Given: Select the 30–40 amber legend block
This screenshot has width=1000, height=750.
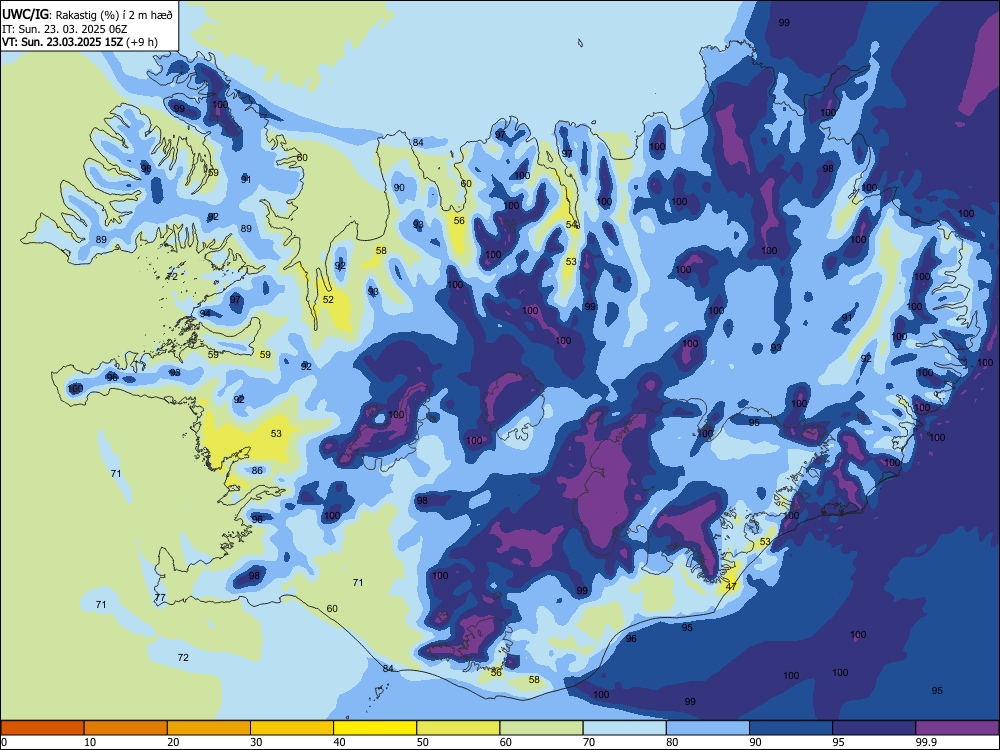Looking at the screenshot, I should click(x=292, y=728).
